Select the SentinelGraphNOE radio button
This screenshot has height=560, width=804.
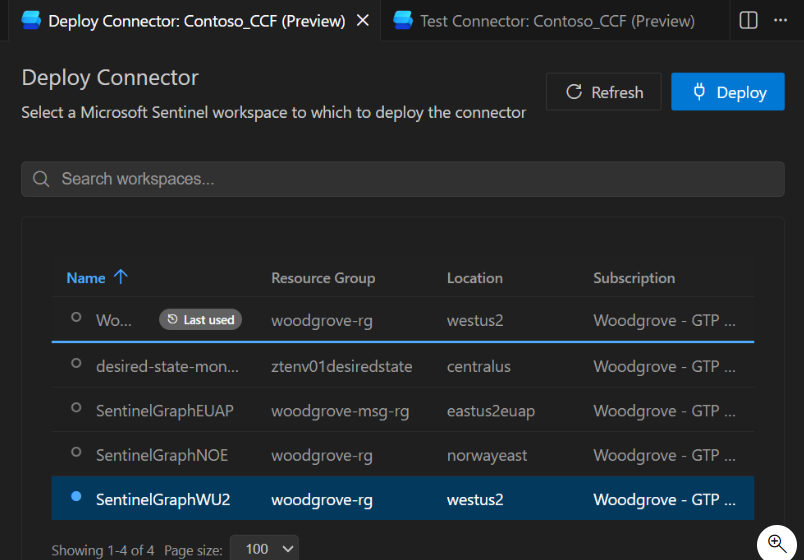point(76,453)
